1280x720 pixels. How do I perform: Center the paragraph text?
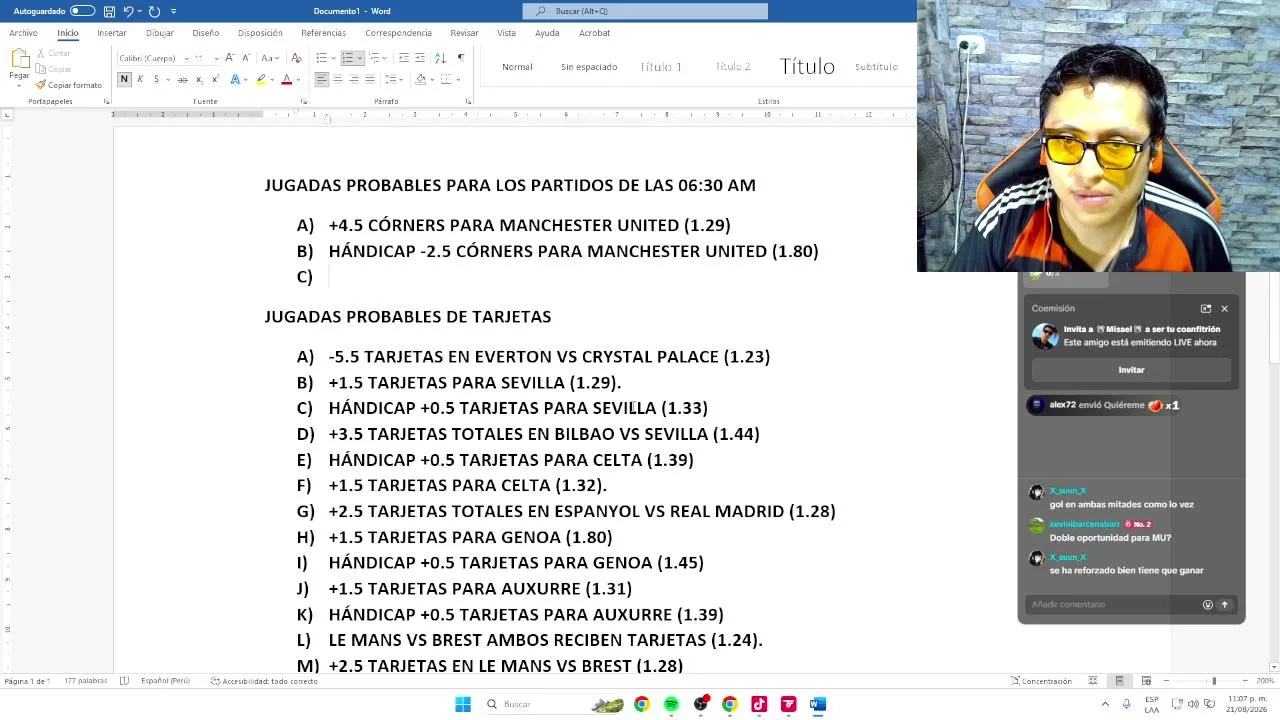click(x=338, y=79)
